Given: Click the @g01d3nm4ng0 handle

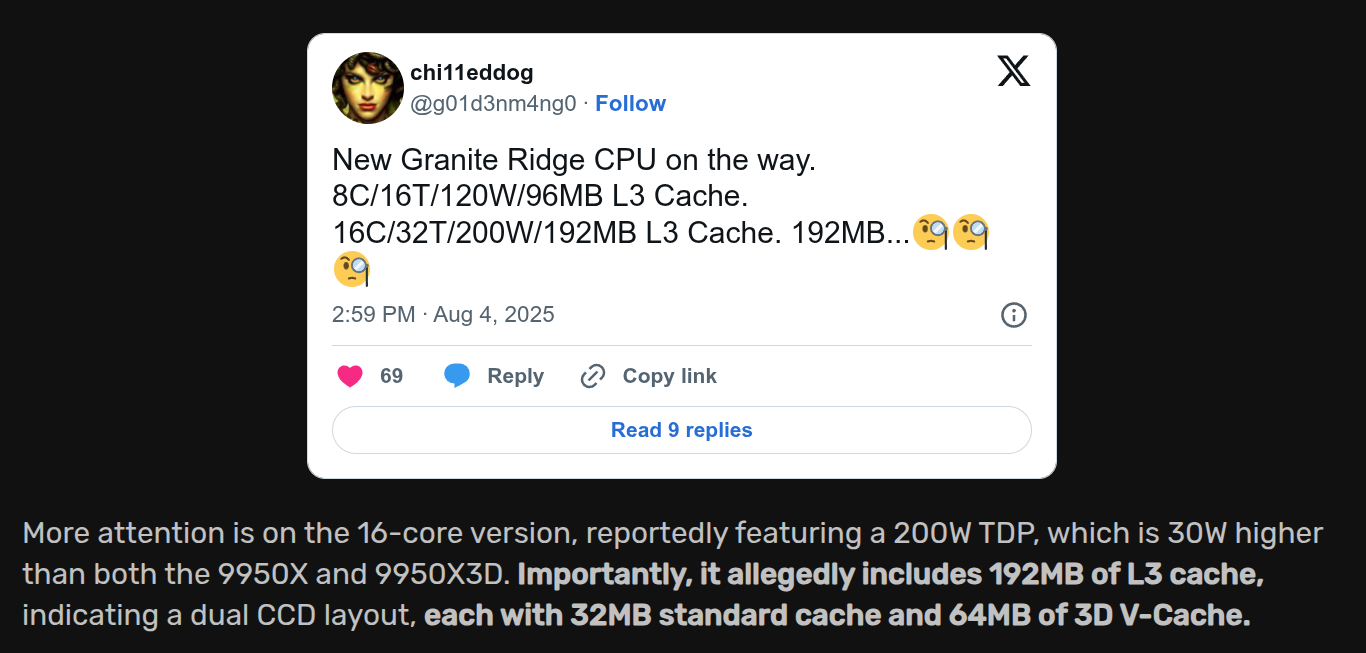Looking at the screenshot, I should point(493,104).
